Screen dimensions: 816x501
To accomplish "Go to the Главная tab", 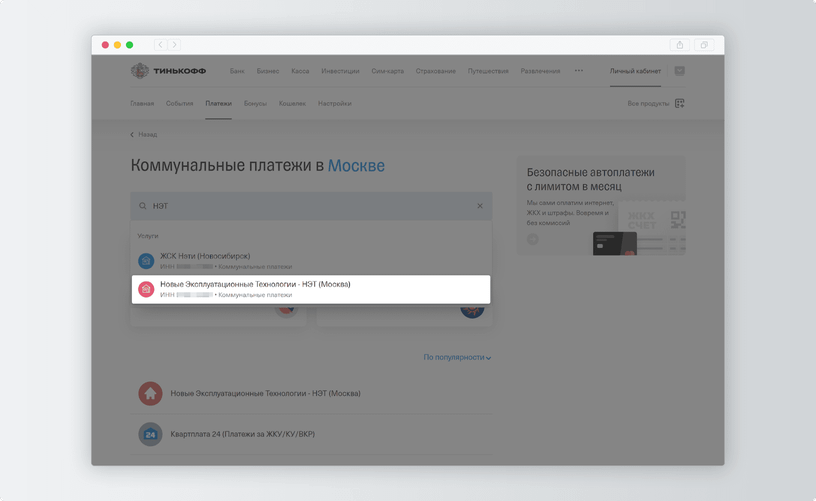I will 142,104.
